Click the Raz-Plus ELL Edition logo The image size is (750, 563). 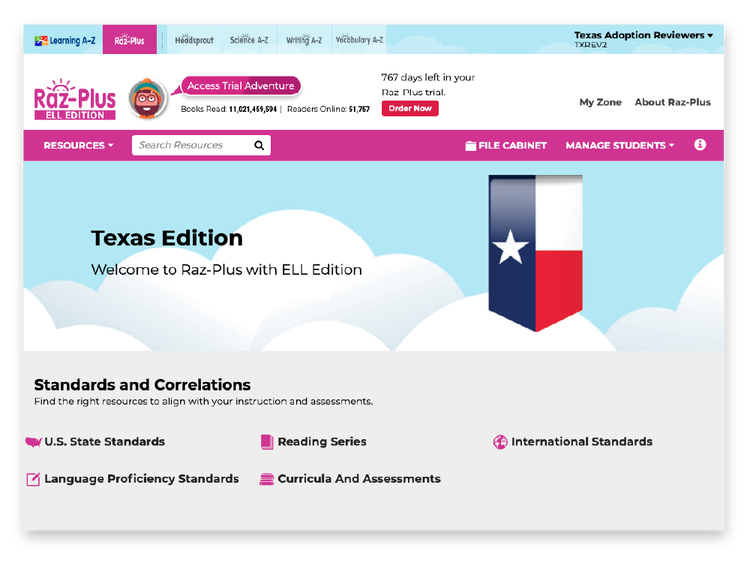coord(75,99)
